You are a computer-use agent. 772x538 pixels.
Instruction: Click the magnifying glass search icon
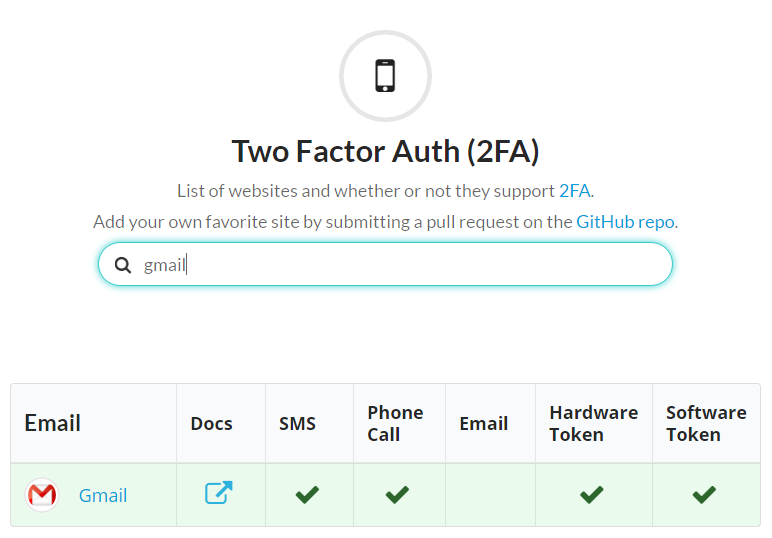[x=123, y=265]
